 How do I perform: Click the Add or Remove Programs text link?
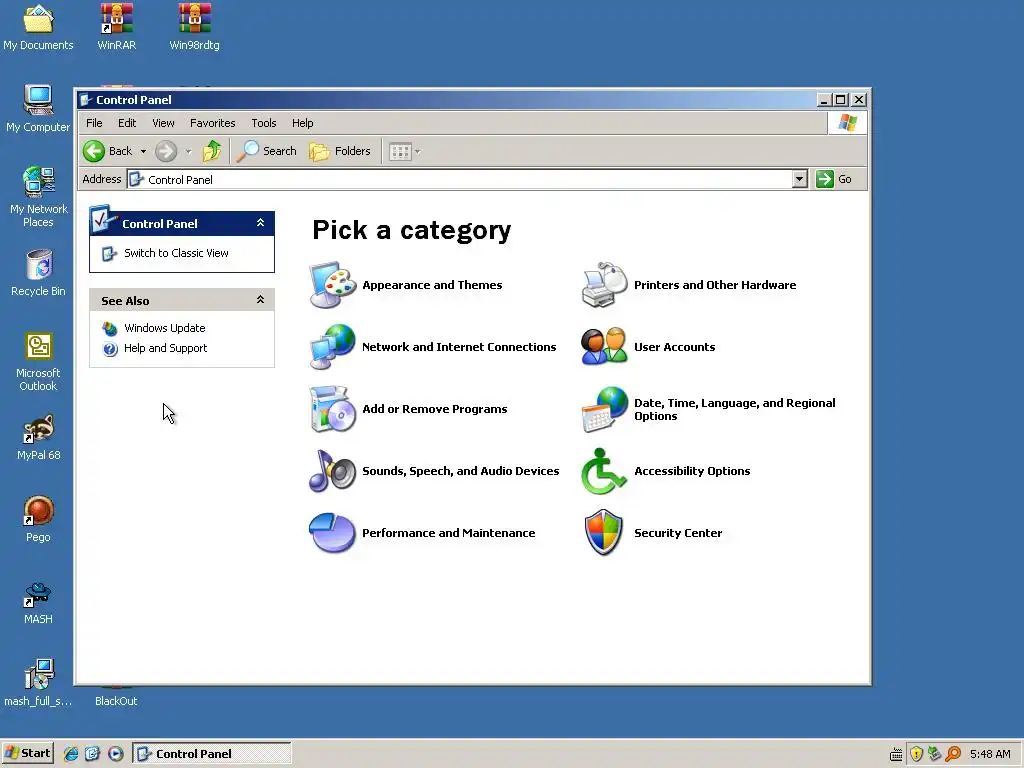pyautogui.click(x=434, y=409)
